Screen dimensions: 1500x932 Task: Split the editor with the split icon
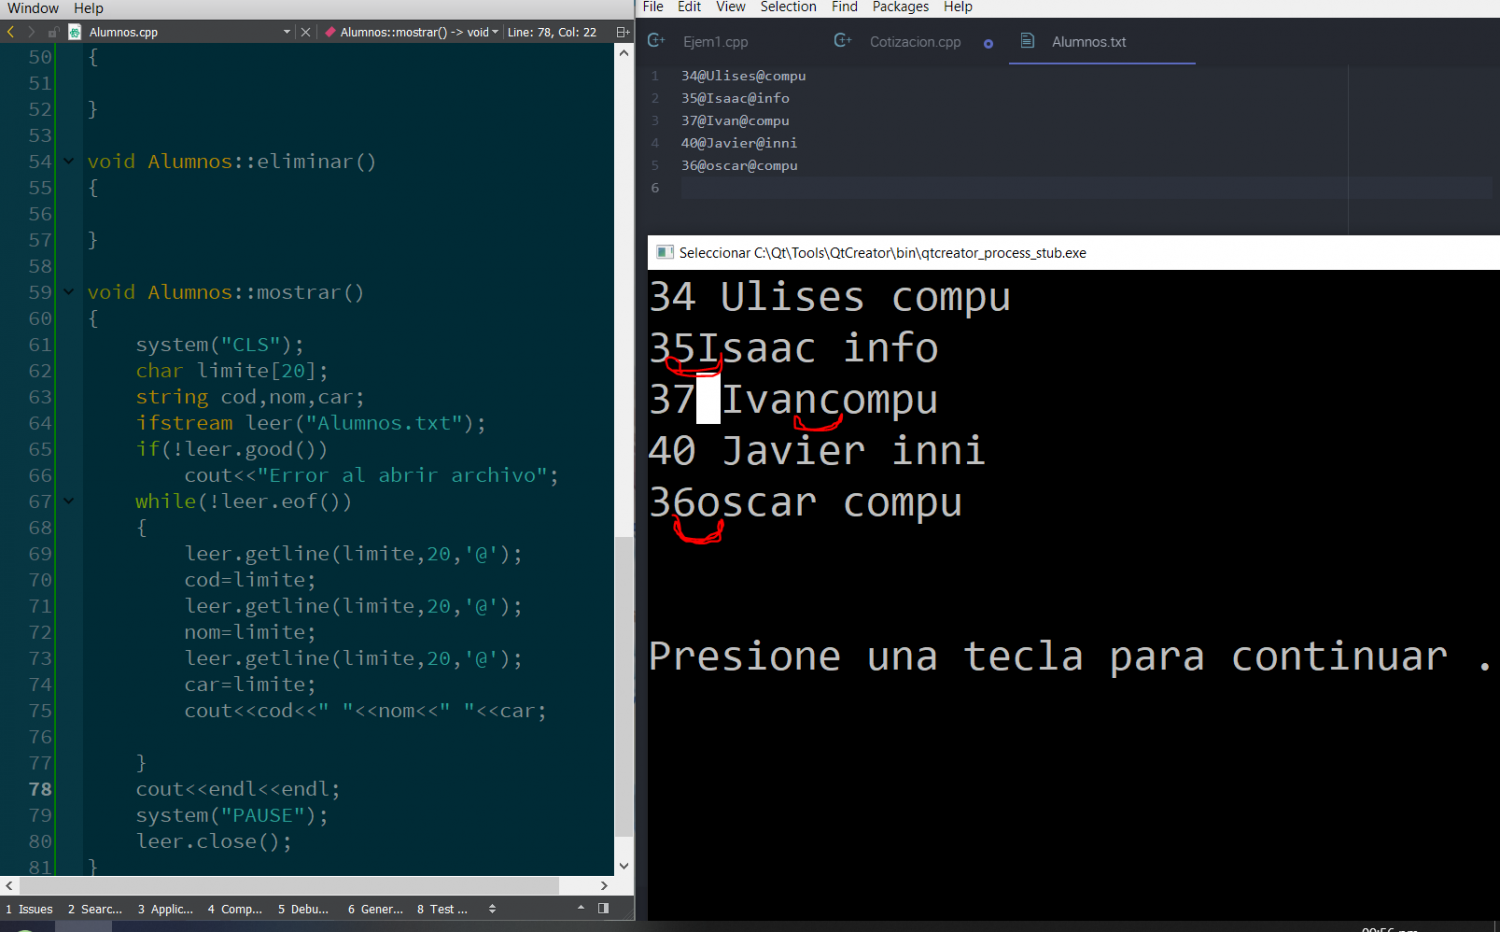click(622, 32)
